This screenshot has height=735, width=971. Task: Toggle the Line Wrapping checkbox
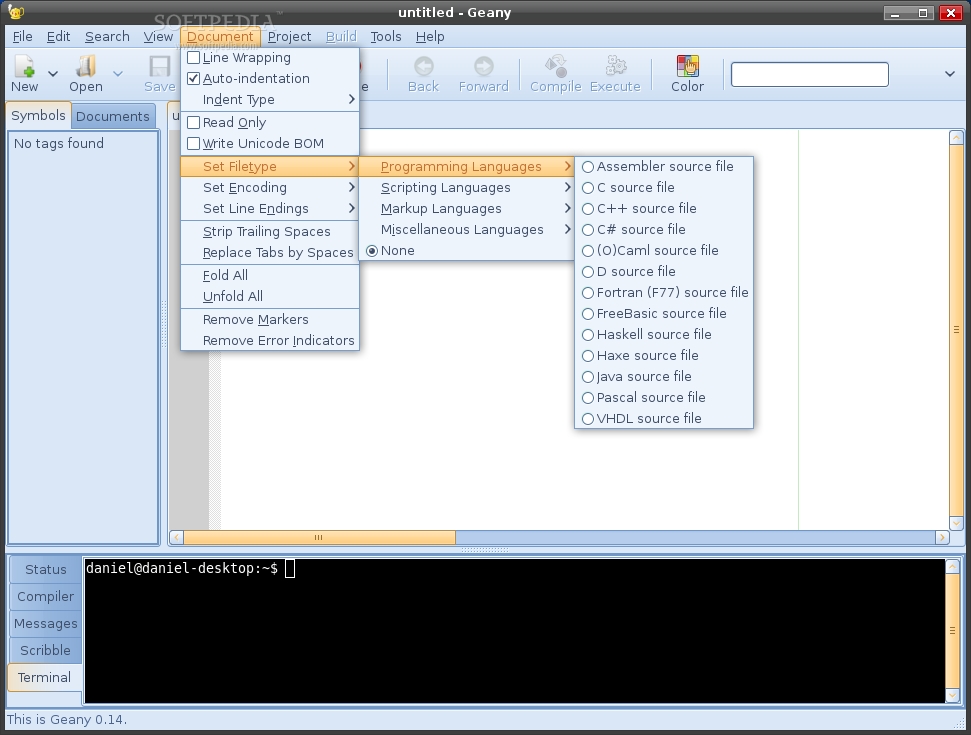[x=193, y=58]
